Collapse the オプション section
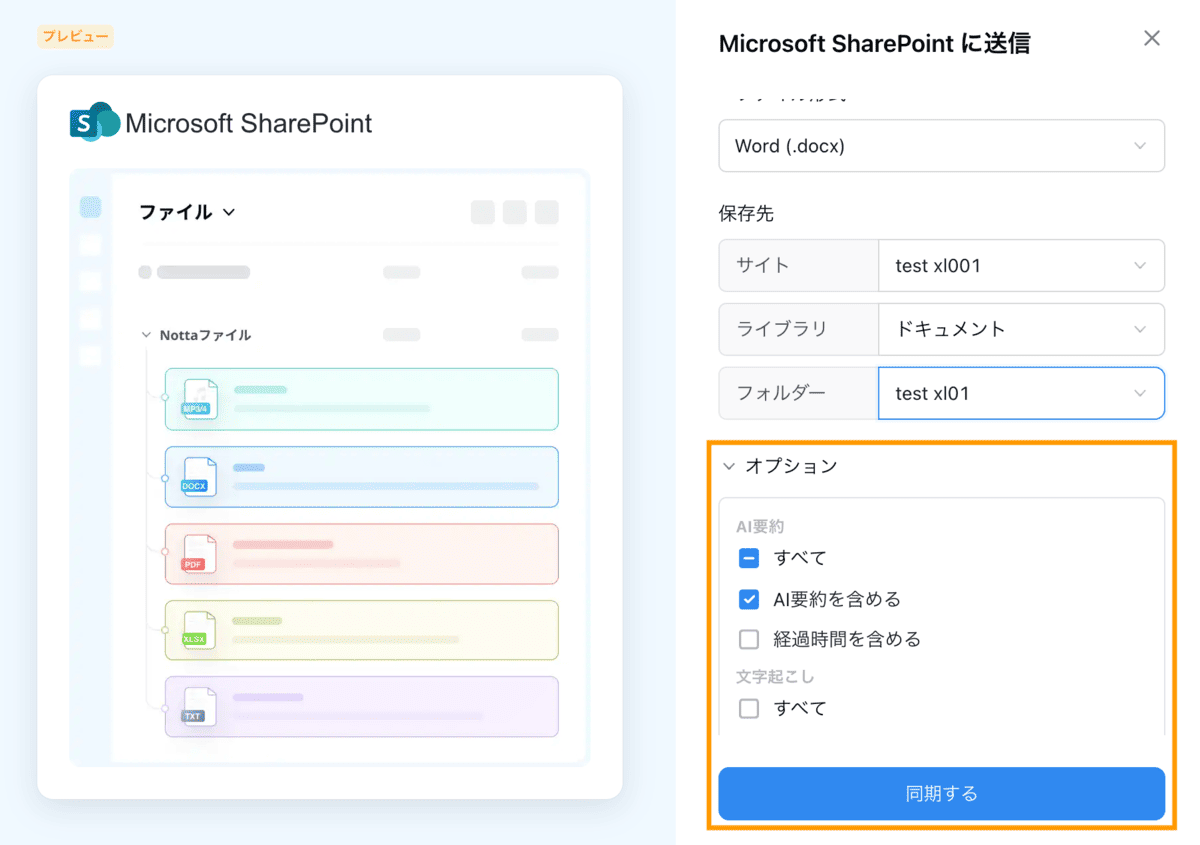Viewport: 1200px width, 845px height. coord(729,466)
